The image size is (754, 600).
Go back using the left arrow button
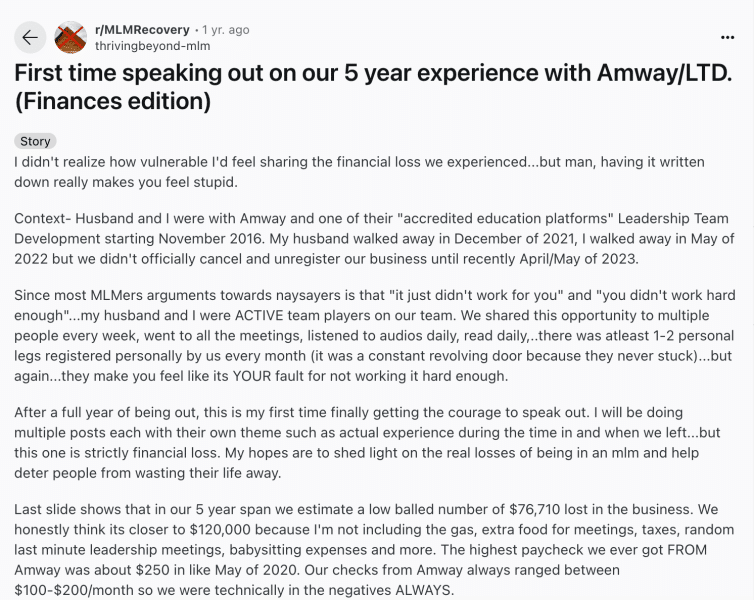coord(30,38)
